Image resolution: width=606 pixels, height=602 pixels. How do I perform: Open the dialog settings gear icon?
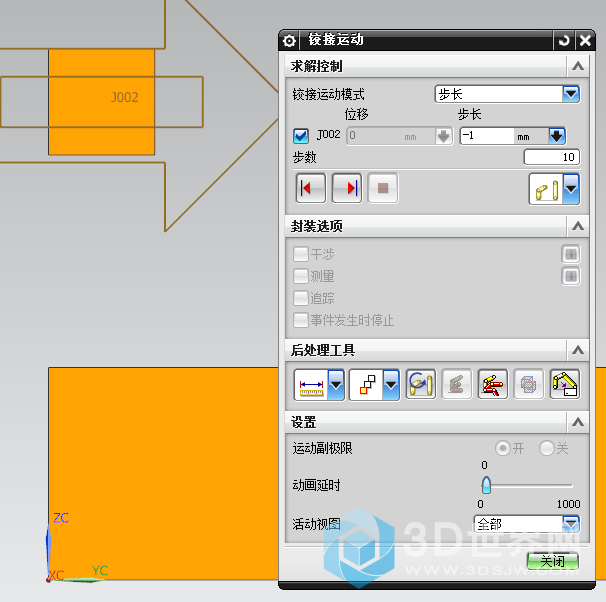point(289,41)
